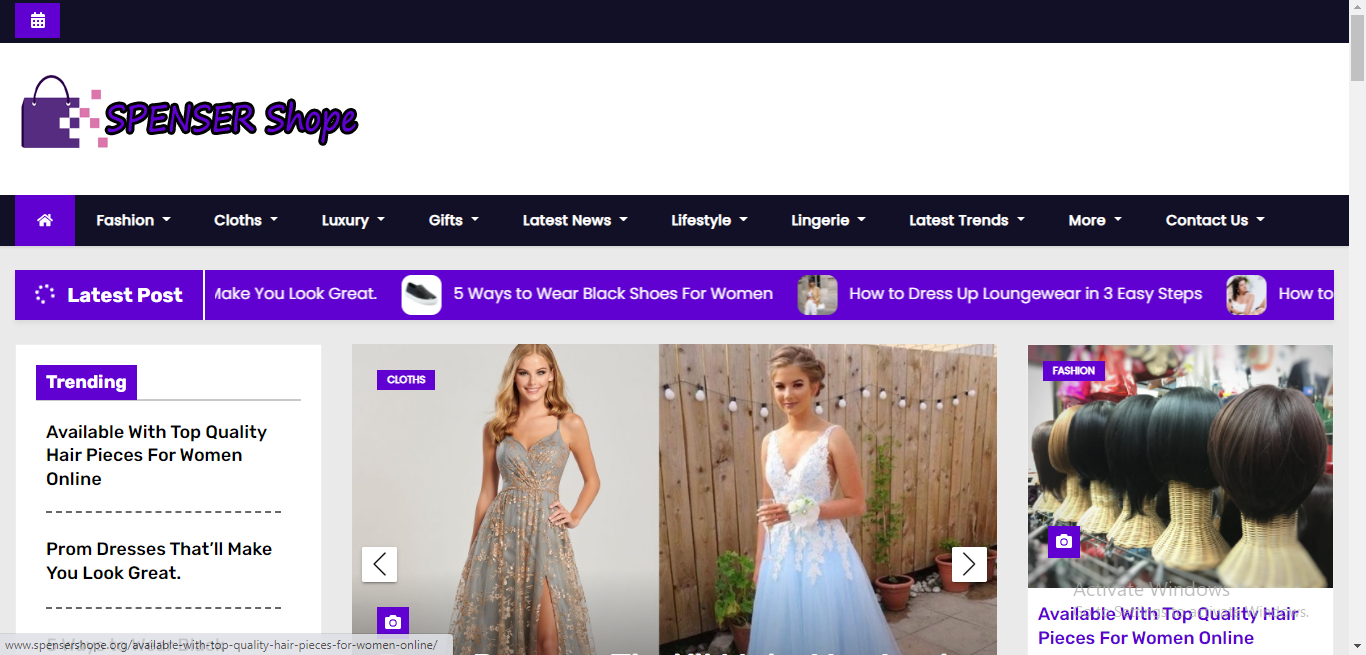Open 'How to Dress Up Loungewear in 3 Easy Steps'
1366x655 pixels.
click(1025, 294)
